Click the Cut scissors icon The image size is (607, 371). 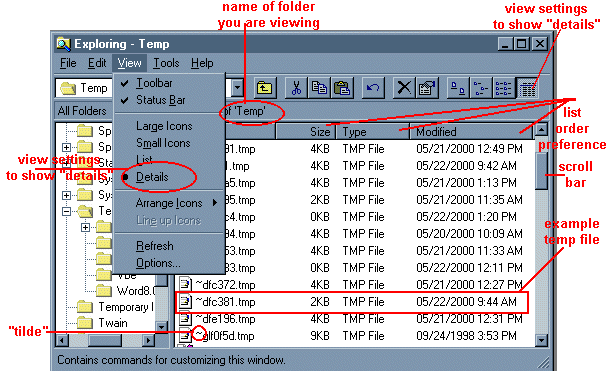296,88
